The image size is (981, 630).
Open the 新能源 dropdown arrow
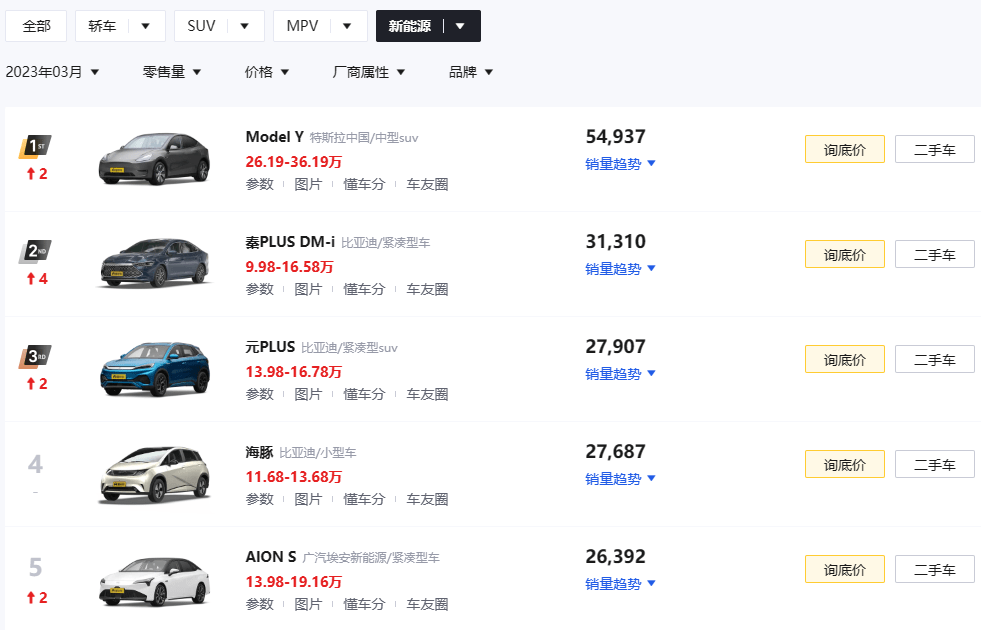[x=460, y=26]
